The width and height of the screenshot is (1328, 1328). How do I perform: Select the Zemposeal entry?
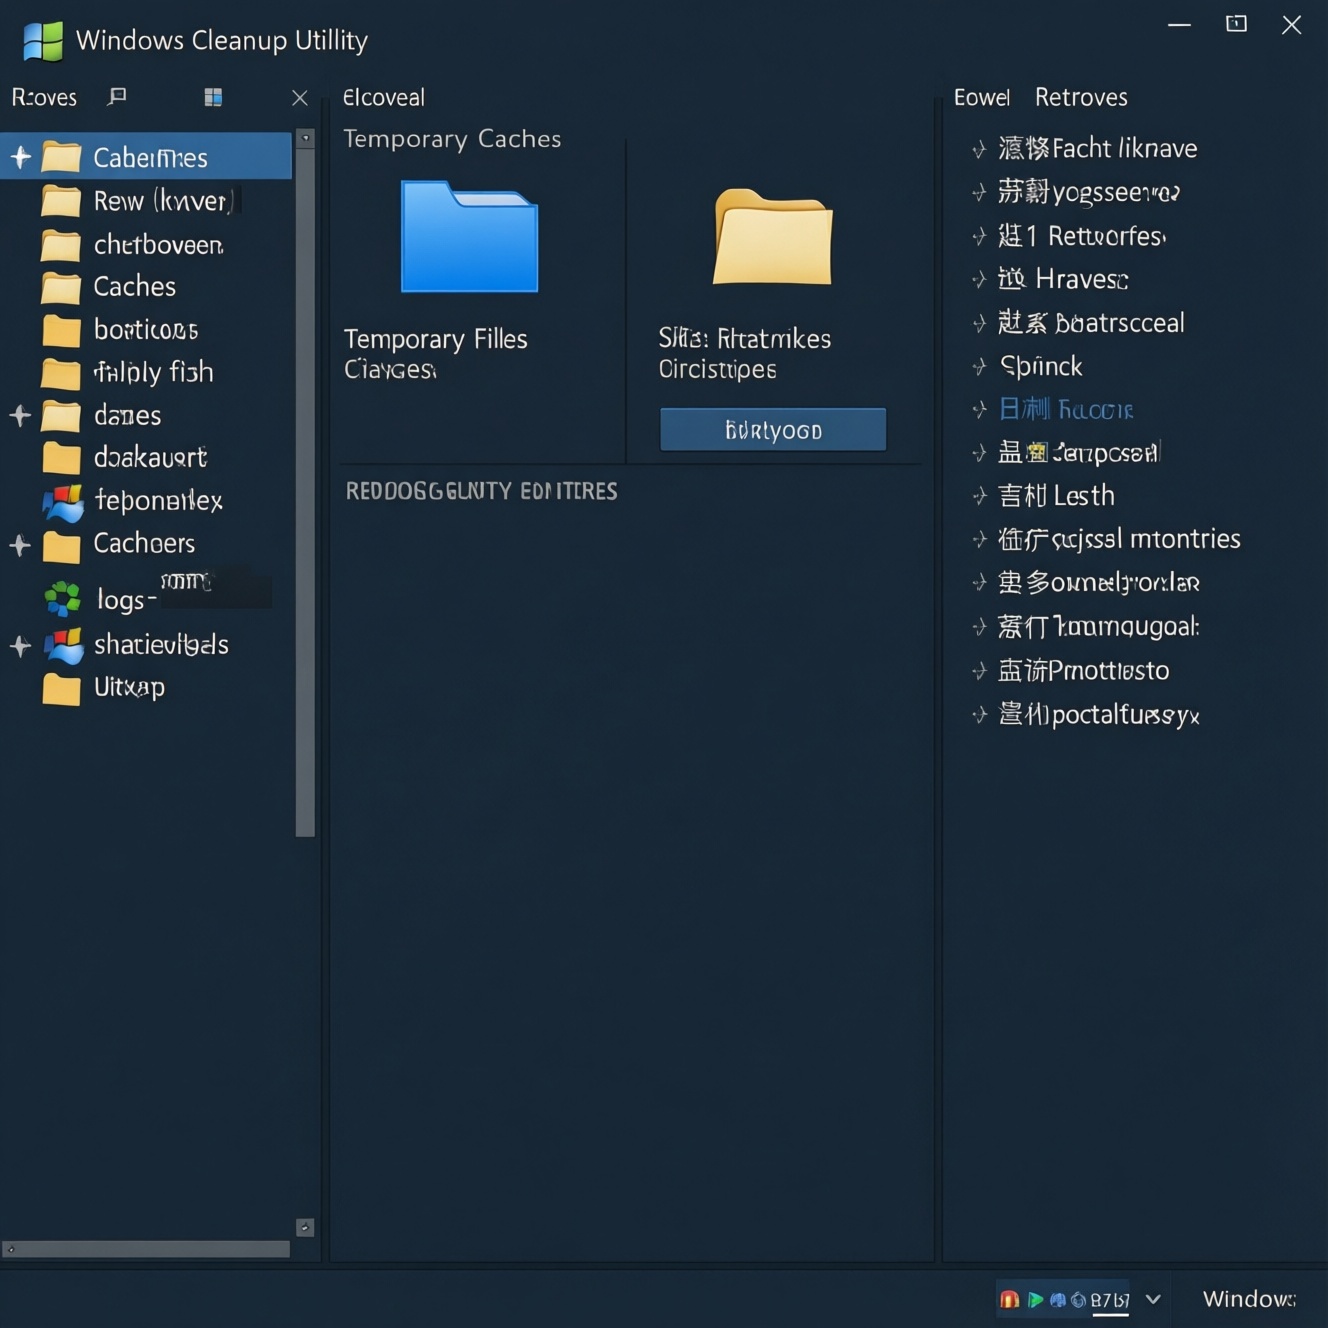click(1080, 453)
